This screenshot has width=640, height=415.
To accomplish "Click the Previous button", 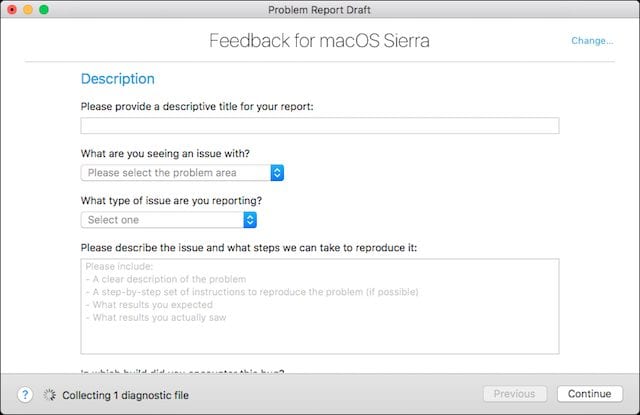I will click(515, 394).
